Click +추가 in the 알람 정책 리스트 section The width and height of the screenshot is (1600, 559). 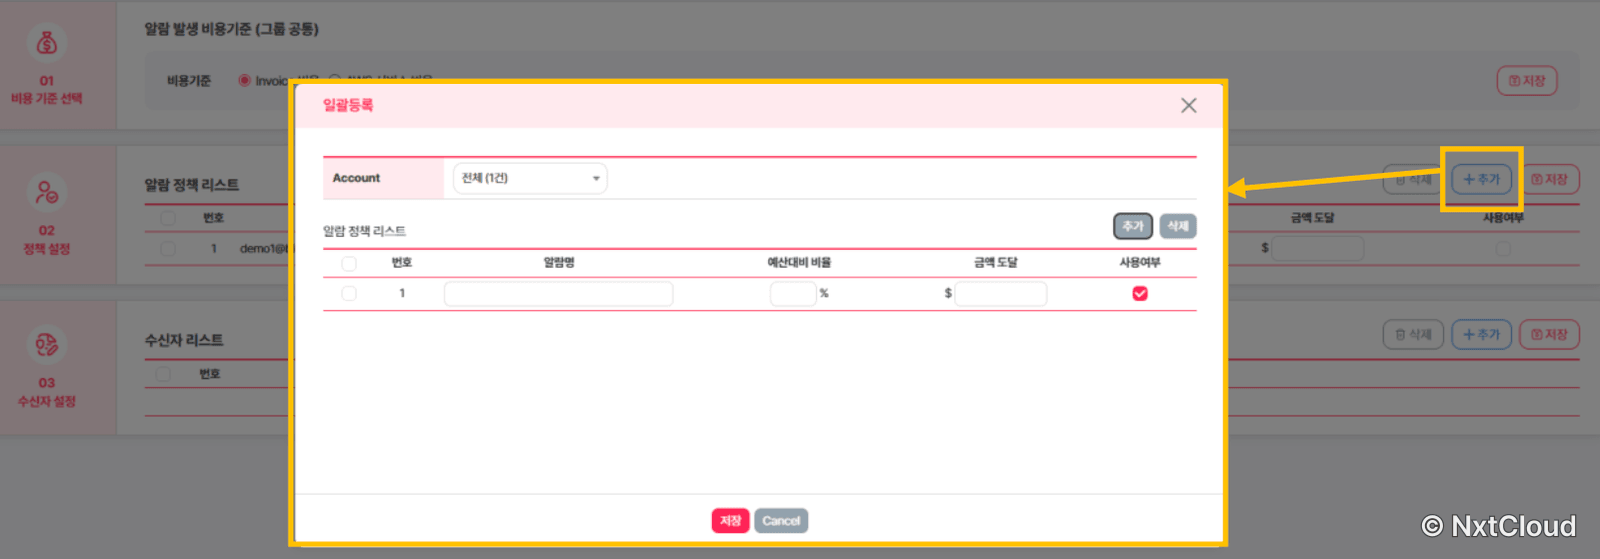pyautogui.click(x=1481, y=179)
